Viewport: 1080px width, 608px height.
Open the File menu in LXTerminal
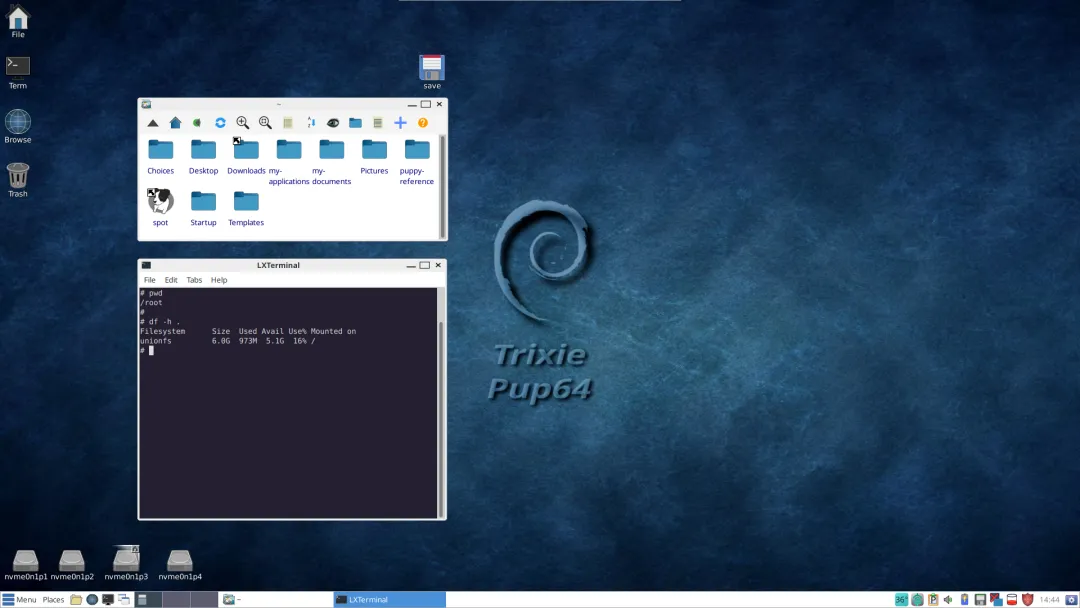(149, 280)
